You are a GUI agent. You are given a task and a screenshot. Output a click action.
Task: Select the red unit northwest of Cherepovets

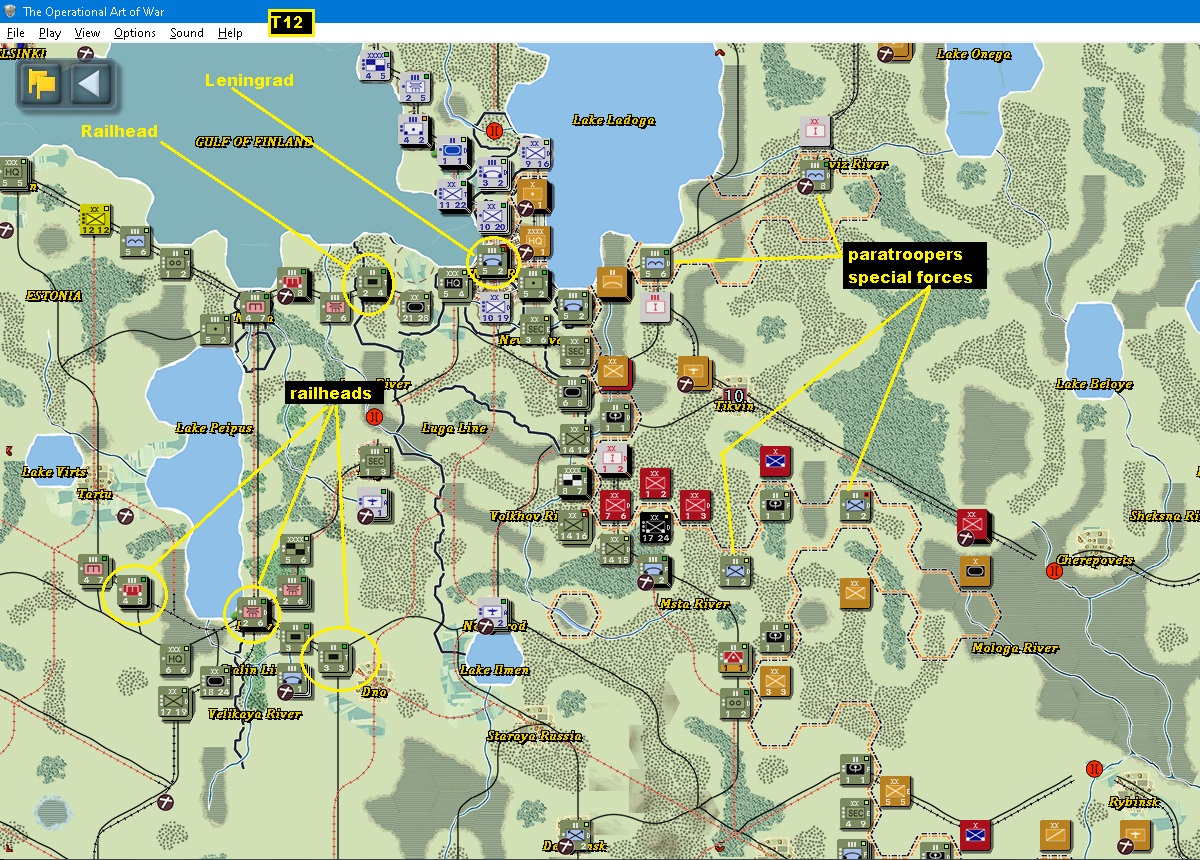point(972,526)
